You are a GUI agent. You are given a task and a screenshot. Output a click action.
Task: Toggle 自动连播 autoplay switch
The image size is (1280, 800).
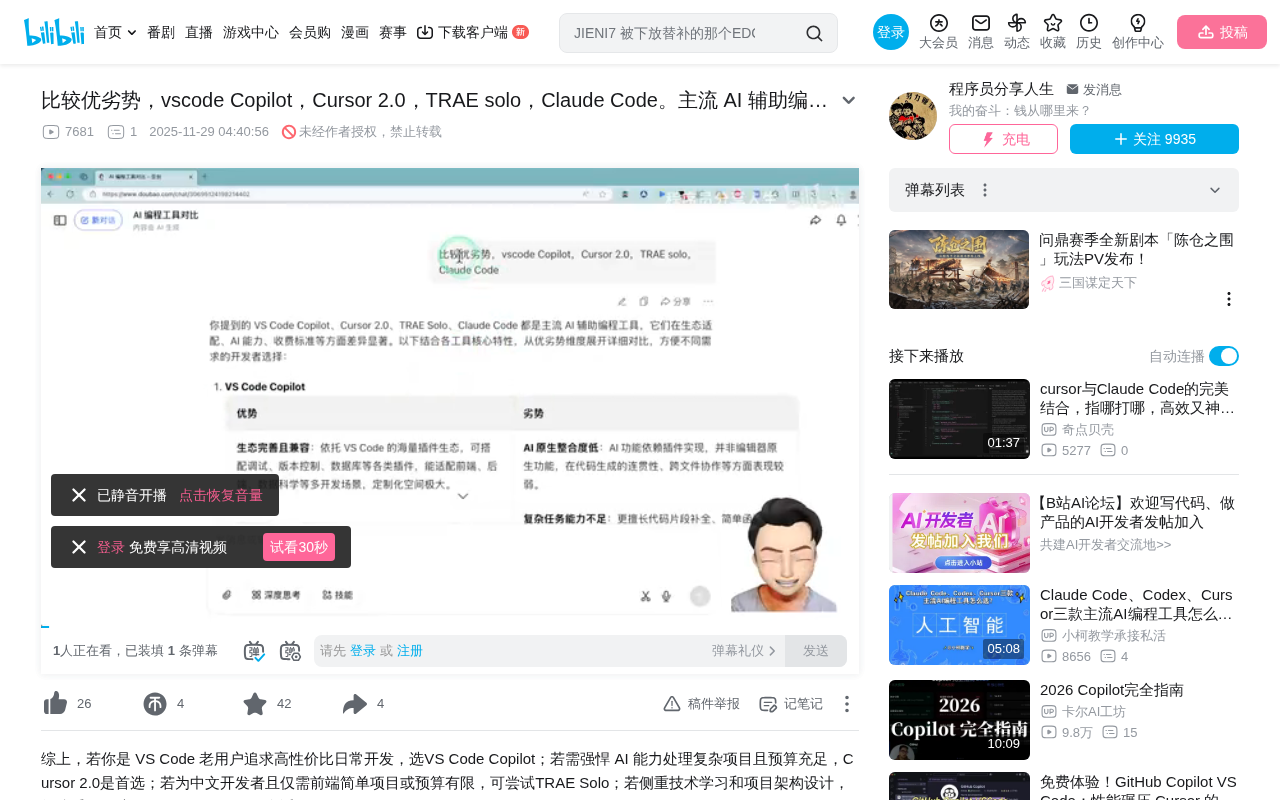coord(1224,356)
